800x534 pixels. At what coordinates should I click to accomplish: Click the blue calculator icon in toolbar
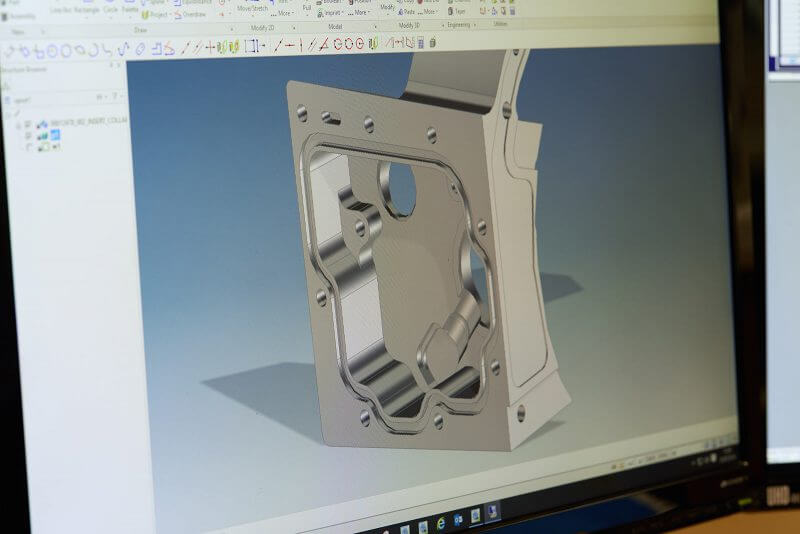(x=421, y=43)
